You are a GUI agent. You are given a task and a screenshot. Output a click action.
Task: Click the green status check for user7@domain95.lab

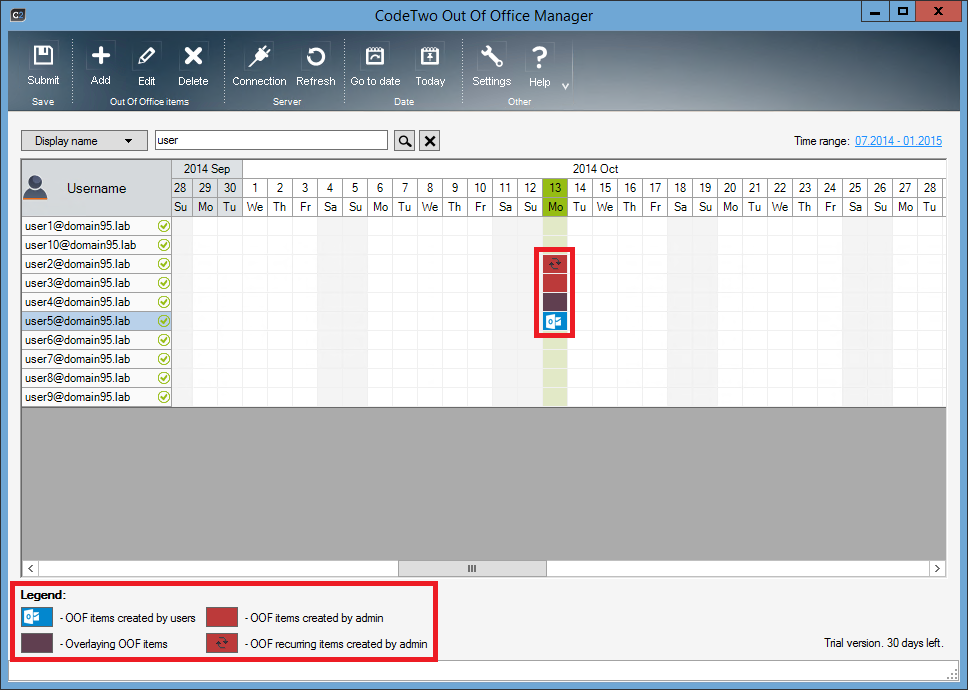pyautogui.click(x=164, y=359)
